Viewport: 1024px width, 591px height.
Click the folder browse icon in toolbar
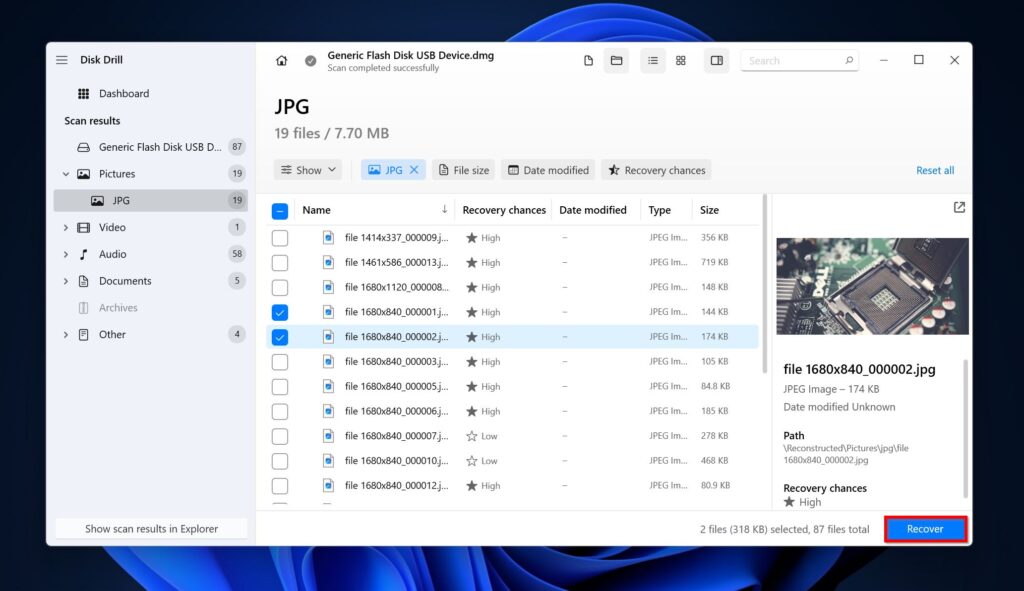[x=617, y=60]
